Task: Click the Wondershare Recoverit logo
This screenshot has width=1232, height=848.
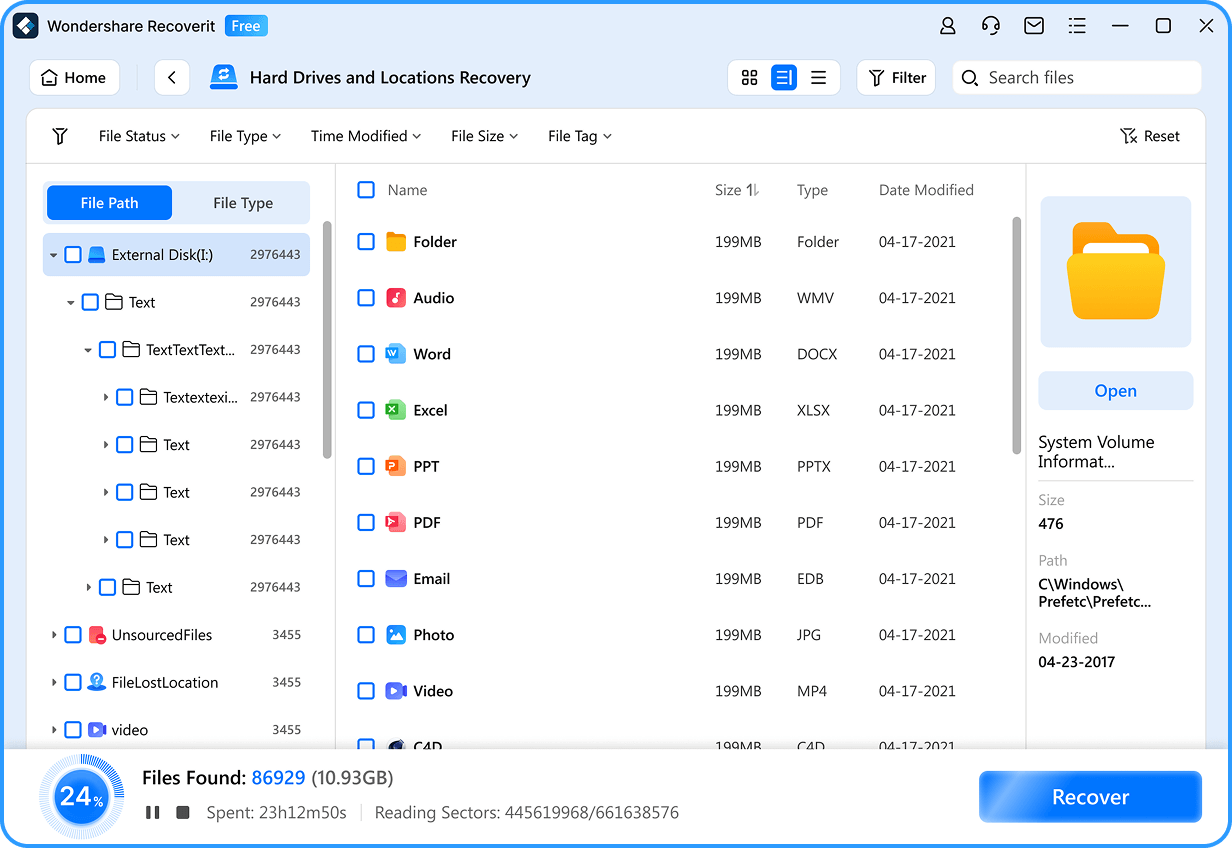Action: [26, 26]
